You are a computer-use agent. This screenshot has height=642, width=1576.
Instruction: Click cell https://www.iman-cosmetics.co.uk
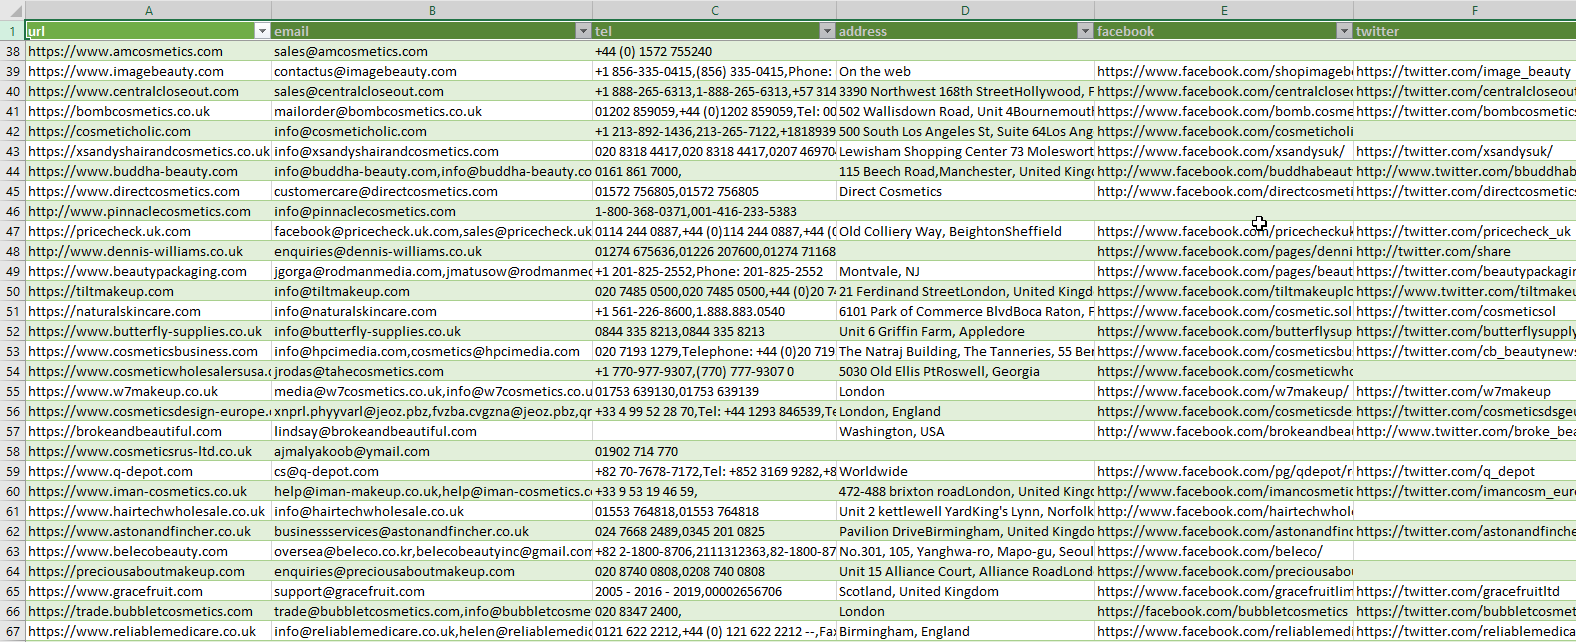(x=149, y=491)
